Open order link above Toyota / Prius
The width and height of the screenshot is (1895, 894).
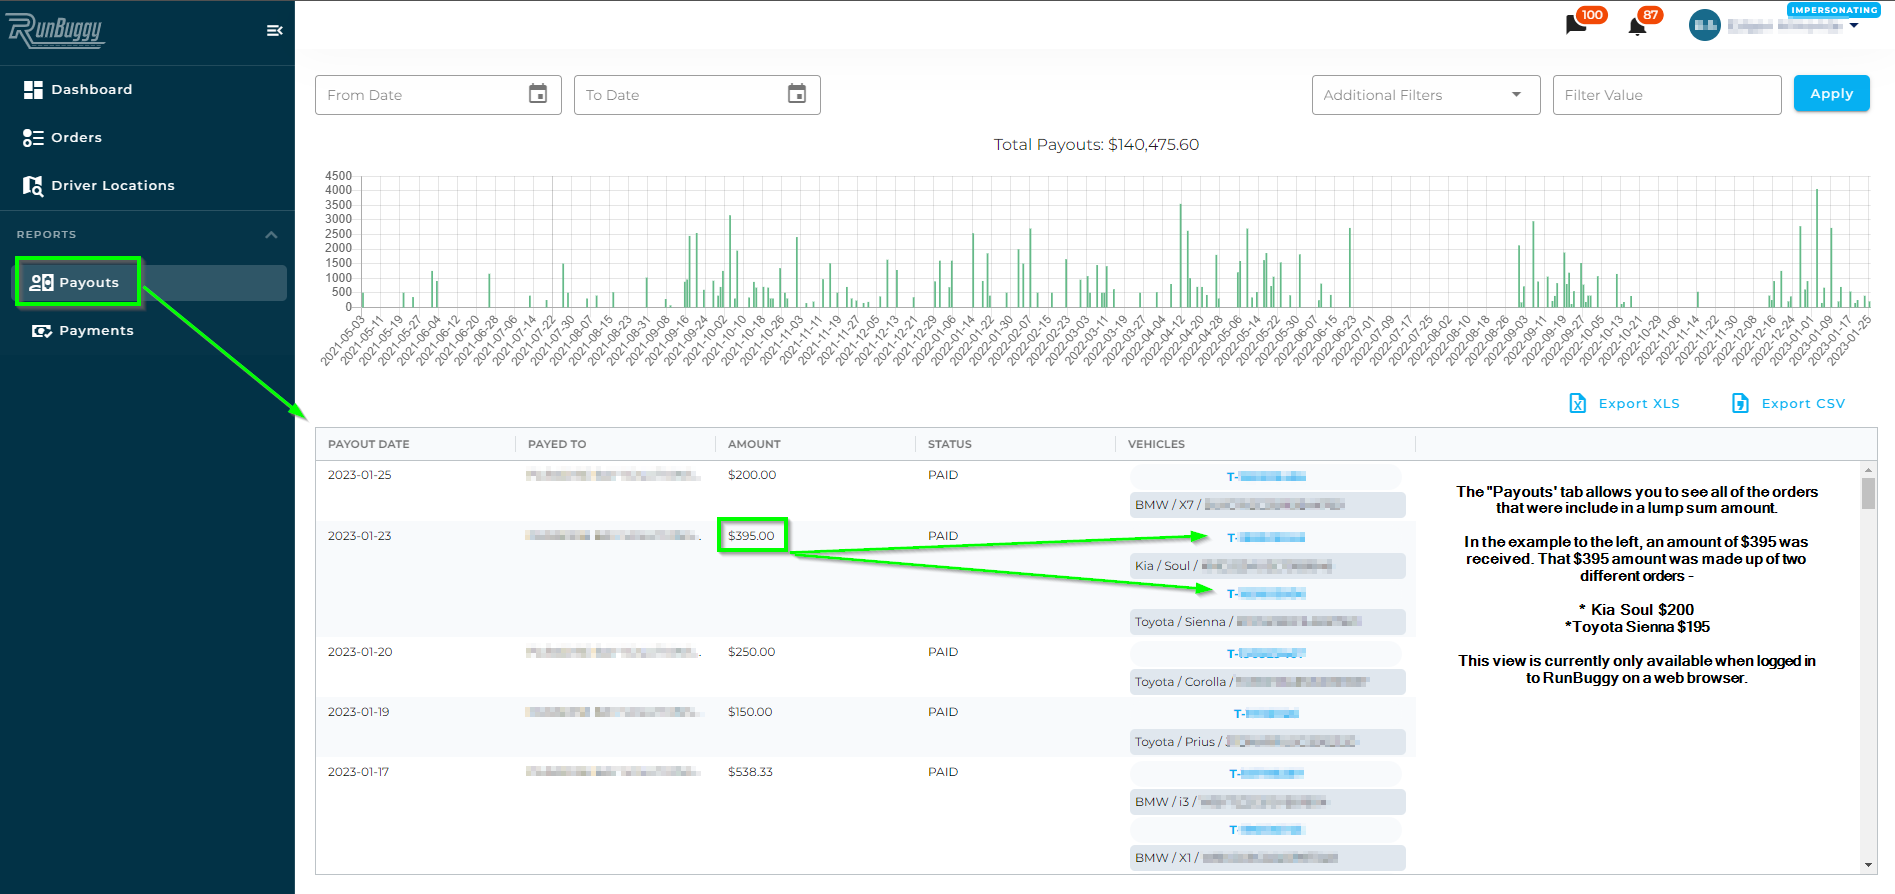click(x=1267, y=714)
